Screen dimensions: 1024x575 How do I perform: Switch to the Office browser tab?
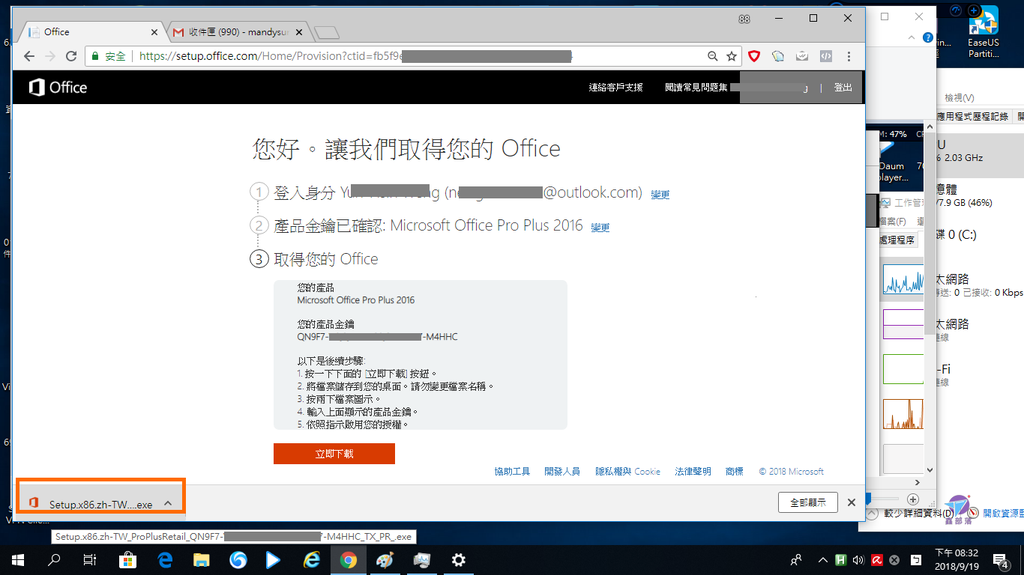click(91, 31)
